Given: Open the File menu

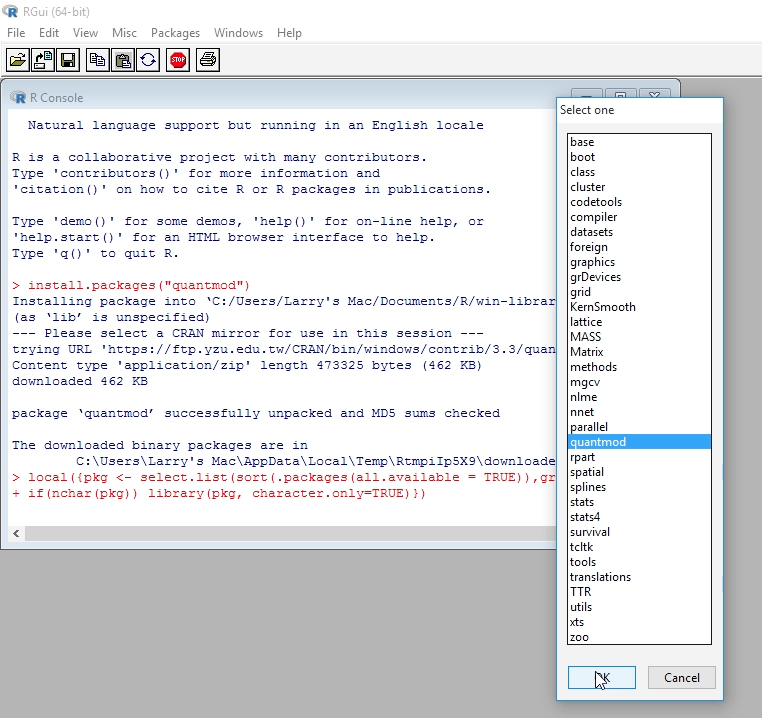Looking at the screenshot, I should (x=16, y=33).
